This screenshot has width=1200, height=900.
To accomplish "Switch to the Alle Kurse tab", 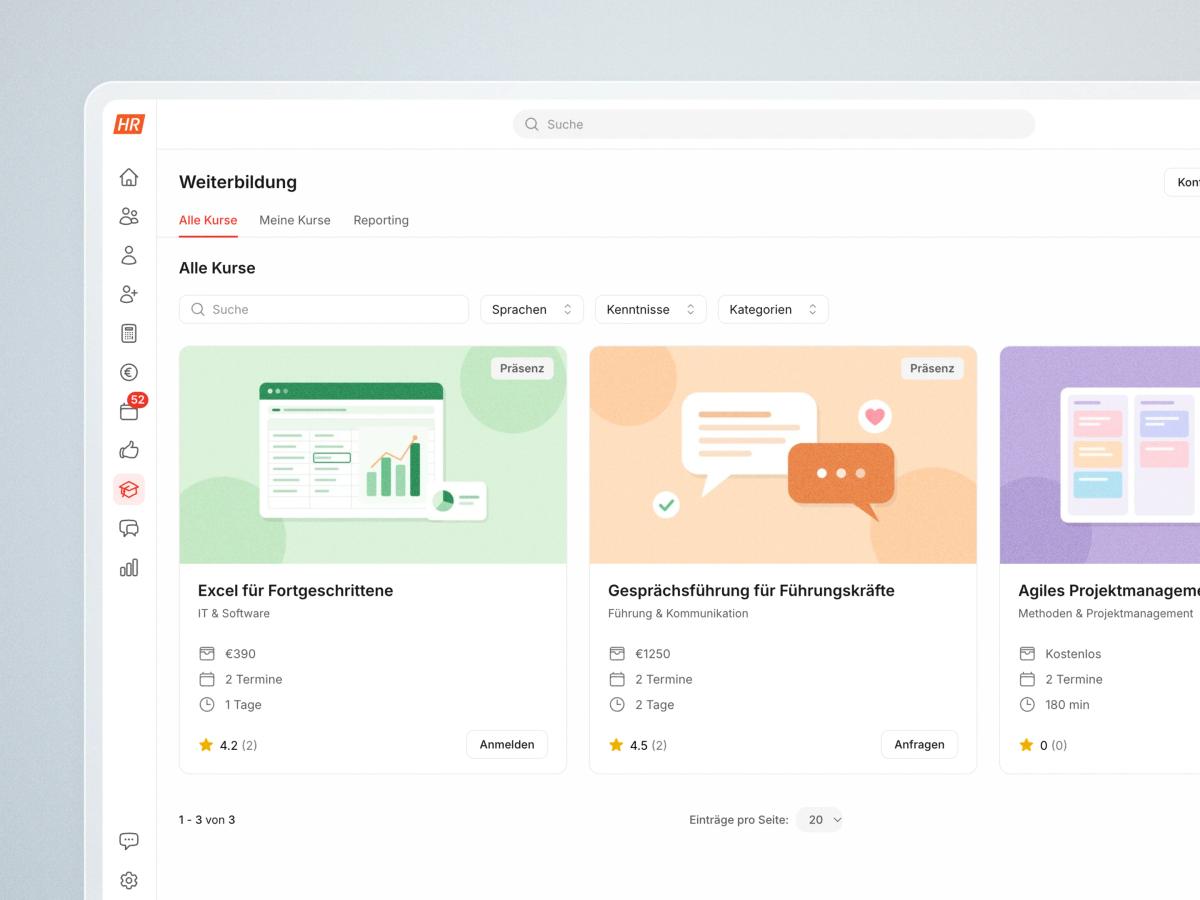I will click(x=208, y=220).
